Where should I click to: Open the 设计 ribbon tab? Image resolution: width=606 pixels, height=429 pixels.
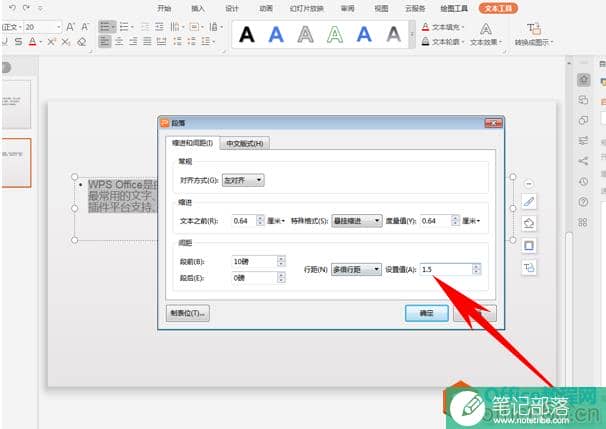(232, 8)
